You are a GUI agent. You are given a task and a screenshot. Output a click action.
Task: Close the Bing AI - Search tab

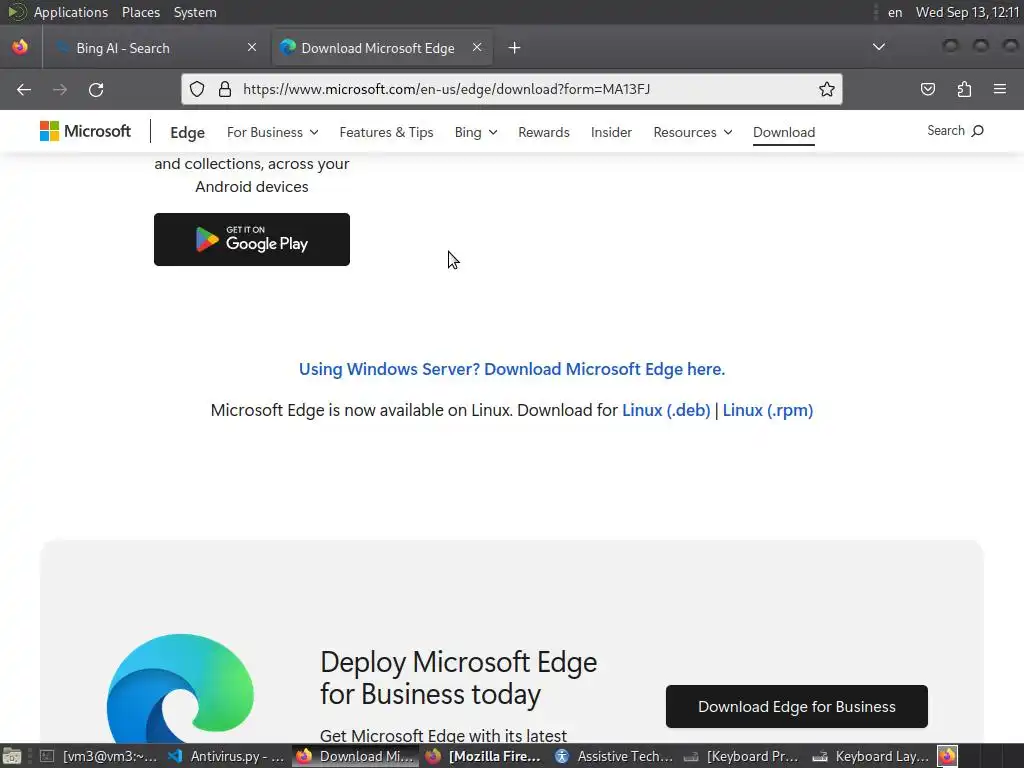252,47
